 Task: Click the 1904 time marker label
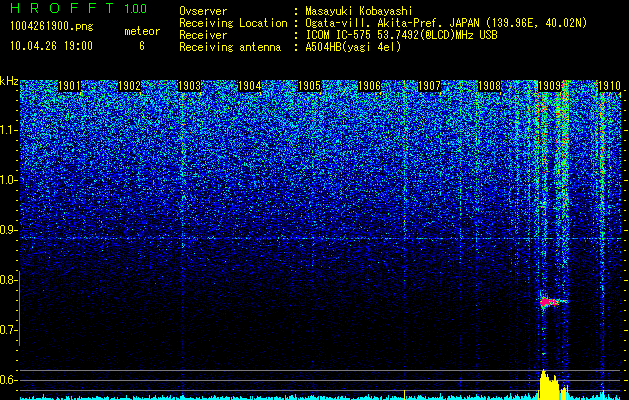click(x=250, y=86)
